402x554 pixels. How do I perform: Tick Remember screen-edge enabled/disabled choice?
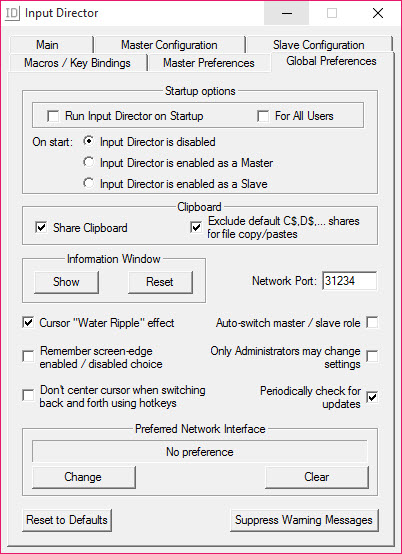click(28, 356)
